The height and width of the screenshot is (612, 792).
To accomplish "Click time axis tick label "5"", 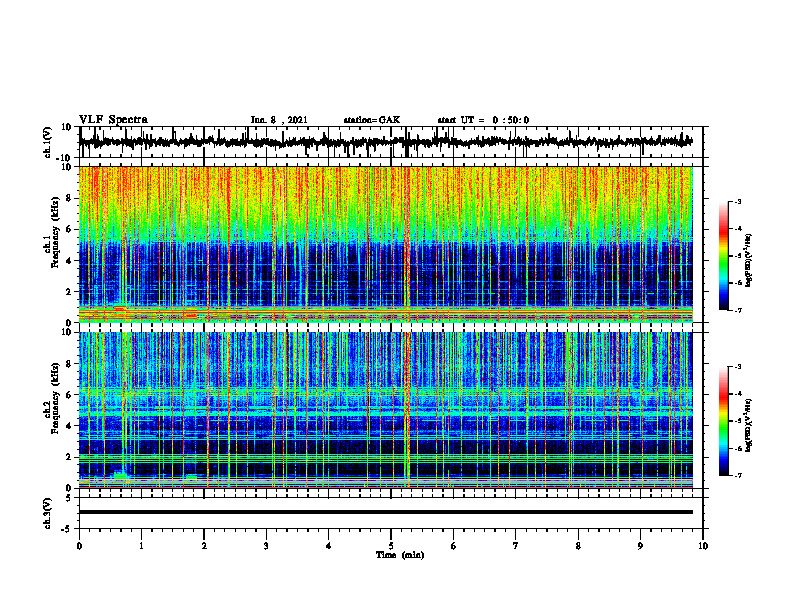I will pyautogui.click(x=391, y=546).
